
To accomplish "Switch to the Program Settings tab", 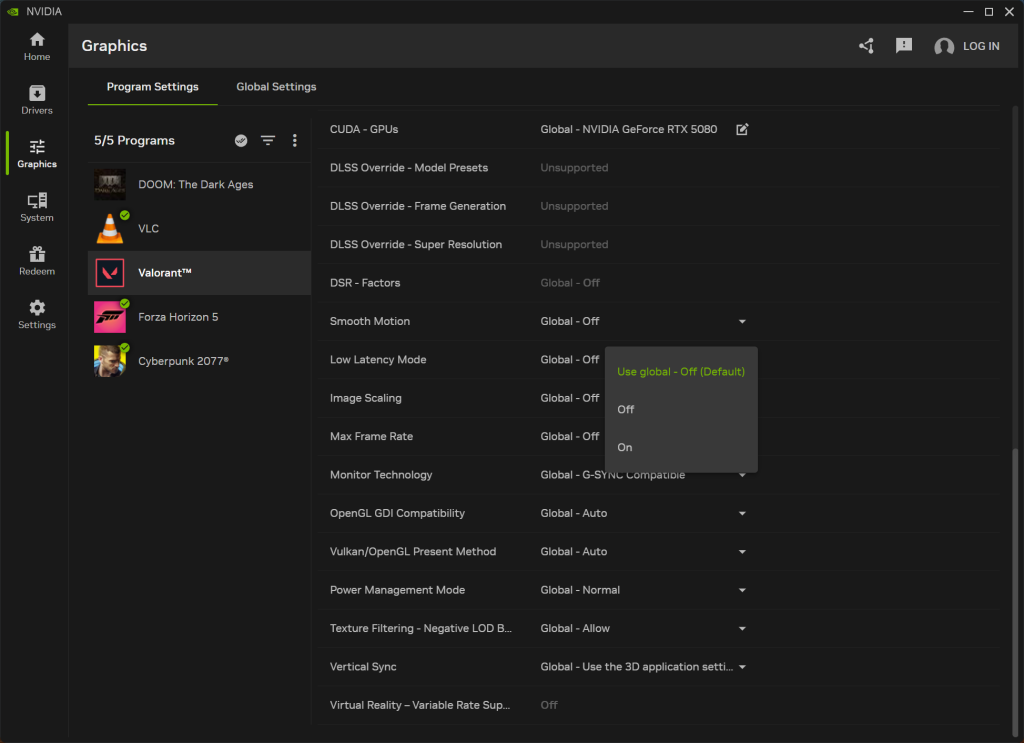I will [x=153, y=87].
